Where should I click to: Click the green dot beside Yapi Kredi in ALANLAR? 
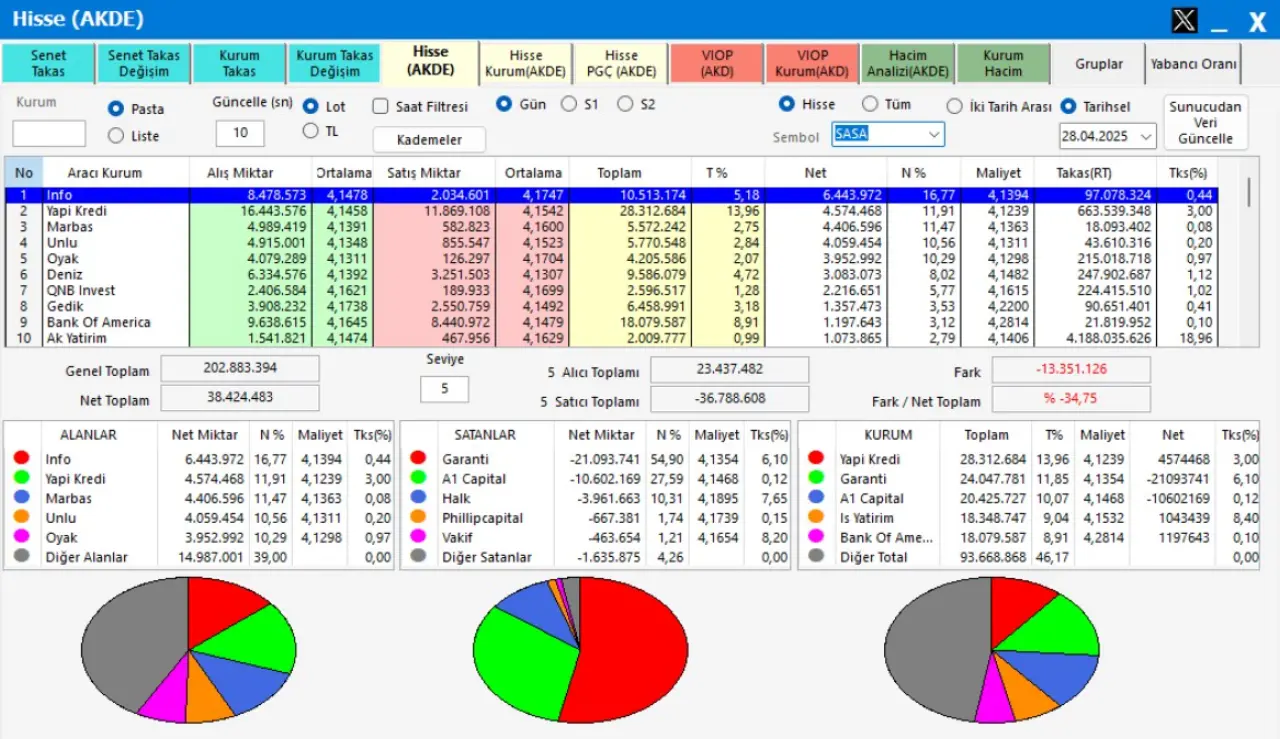(x=21, y=479)
